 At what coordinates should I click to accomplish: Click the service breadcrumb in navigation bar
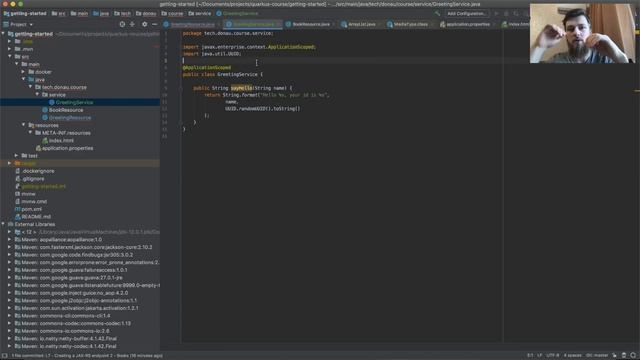(x=200, y=13)
